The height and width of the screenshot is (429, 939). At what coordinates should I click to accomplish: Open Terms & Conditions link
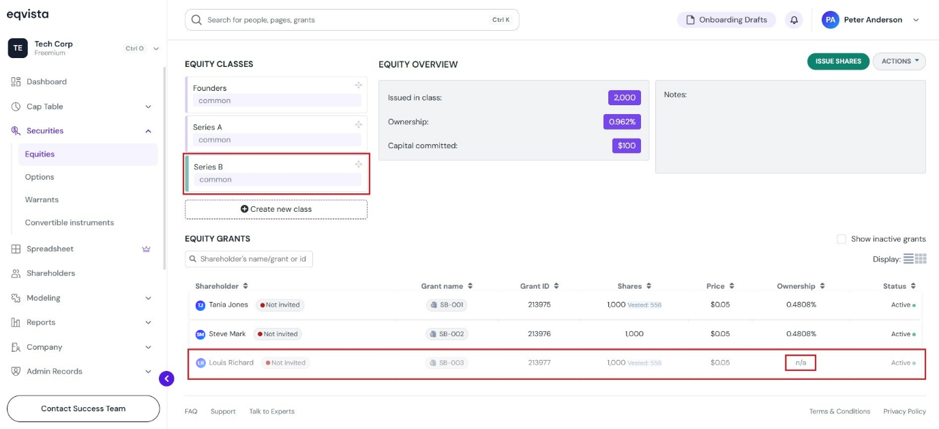(840, 412)
